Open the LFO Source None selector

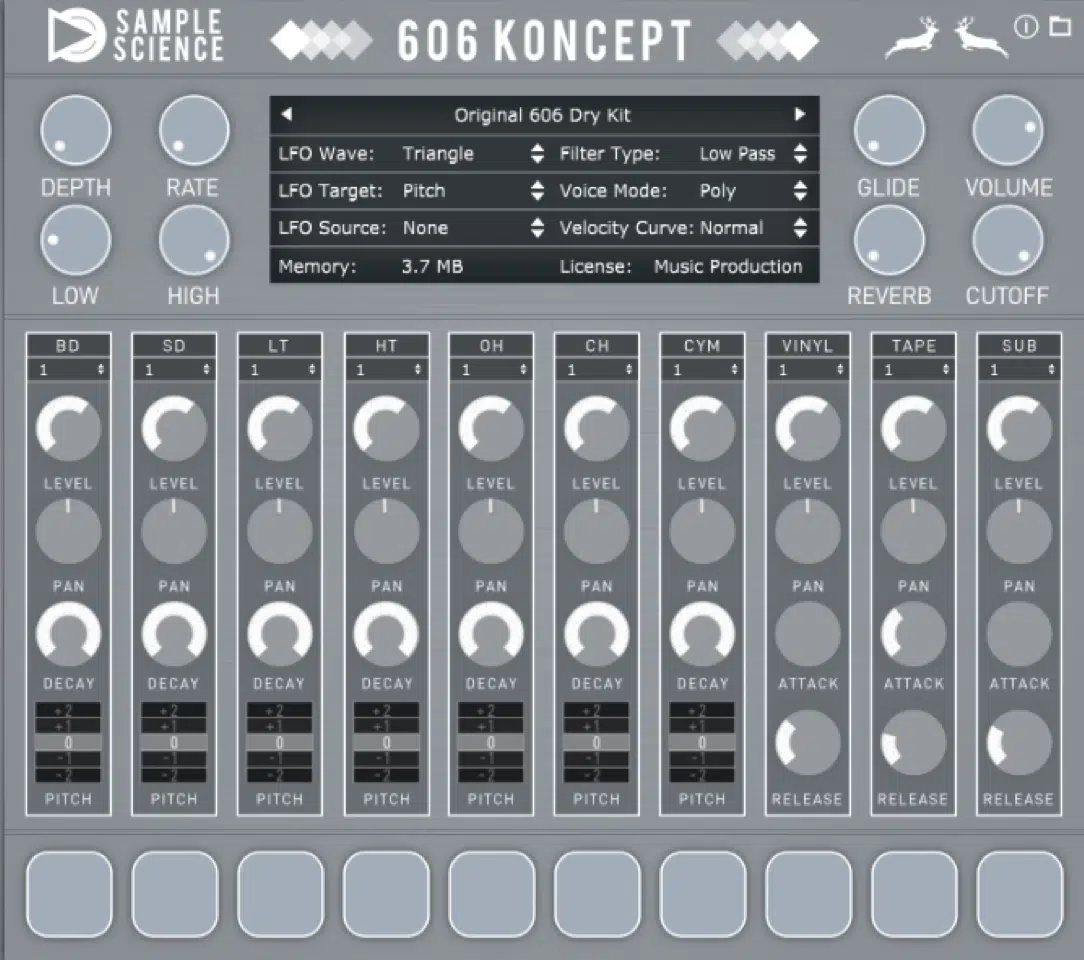pyautogui.click(x=473, y=228)
